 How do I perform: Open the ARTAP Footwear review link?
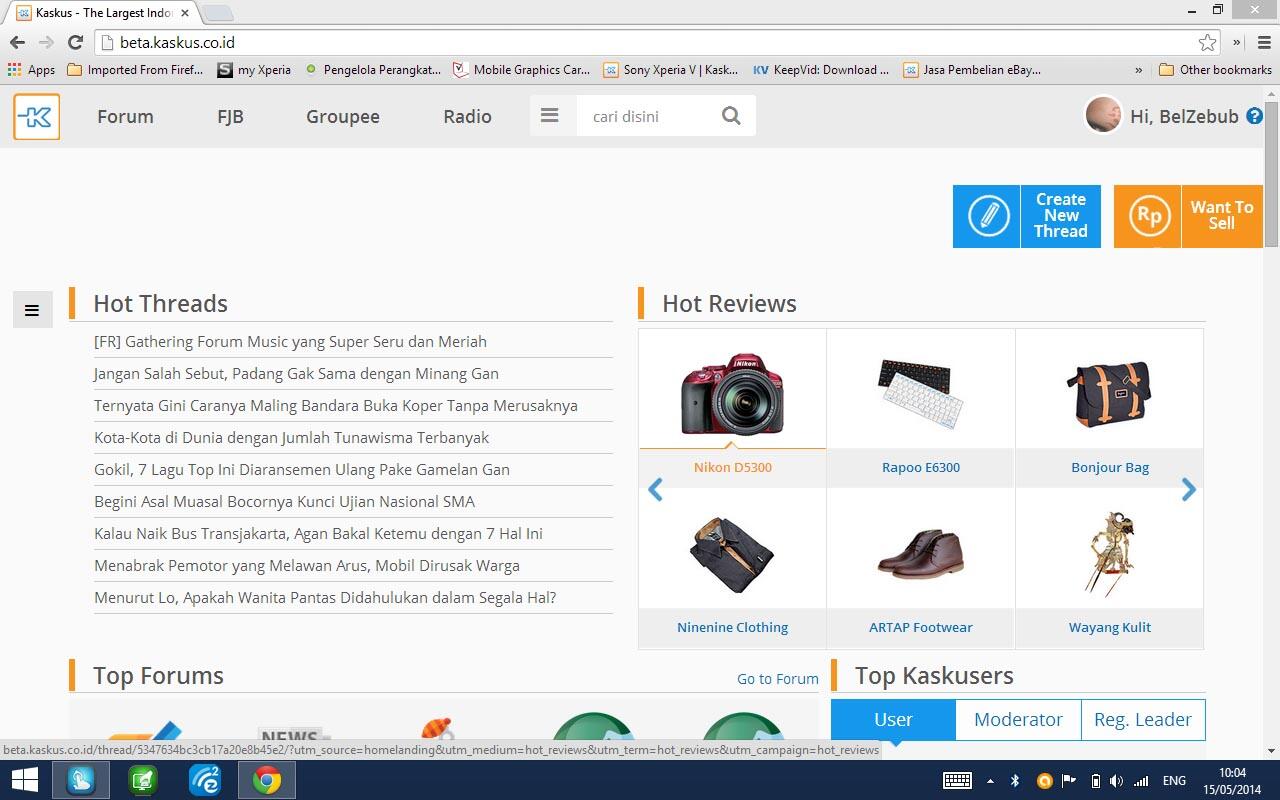920,627
